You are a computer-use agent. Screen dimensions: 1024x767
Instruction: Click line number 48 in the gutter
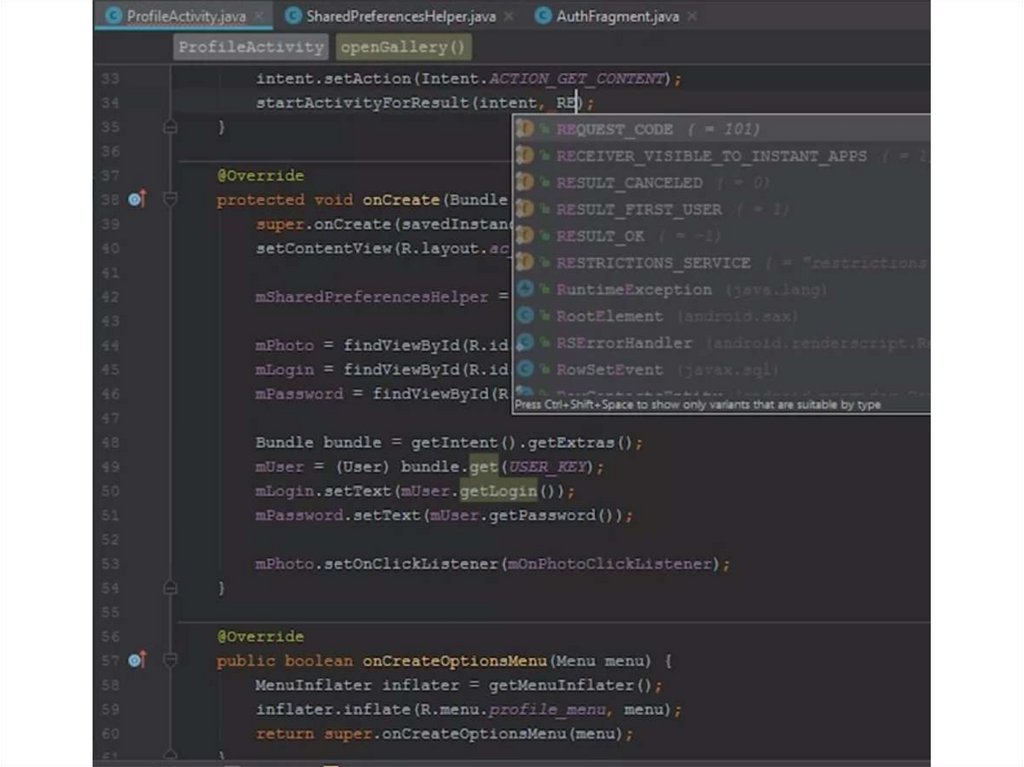(110, 442)
